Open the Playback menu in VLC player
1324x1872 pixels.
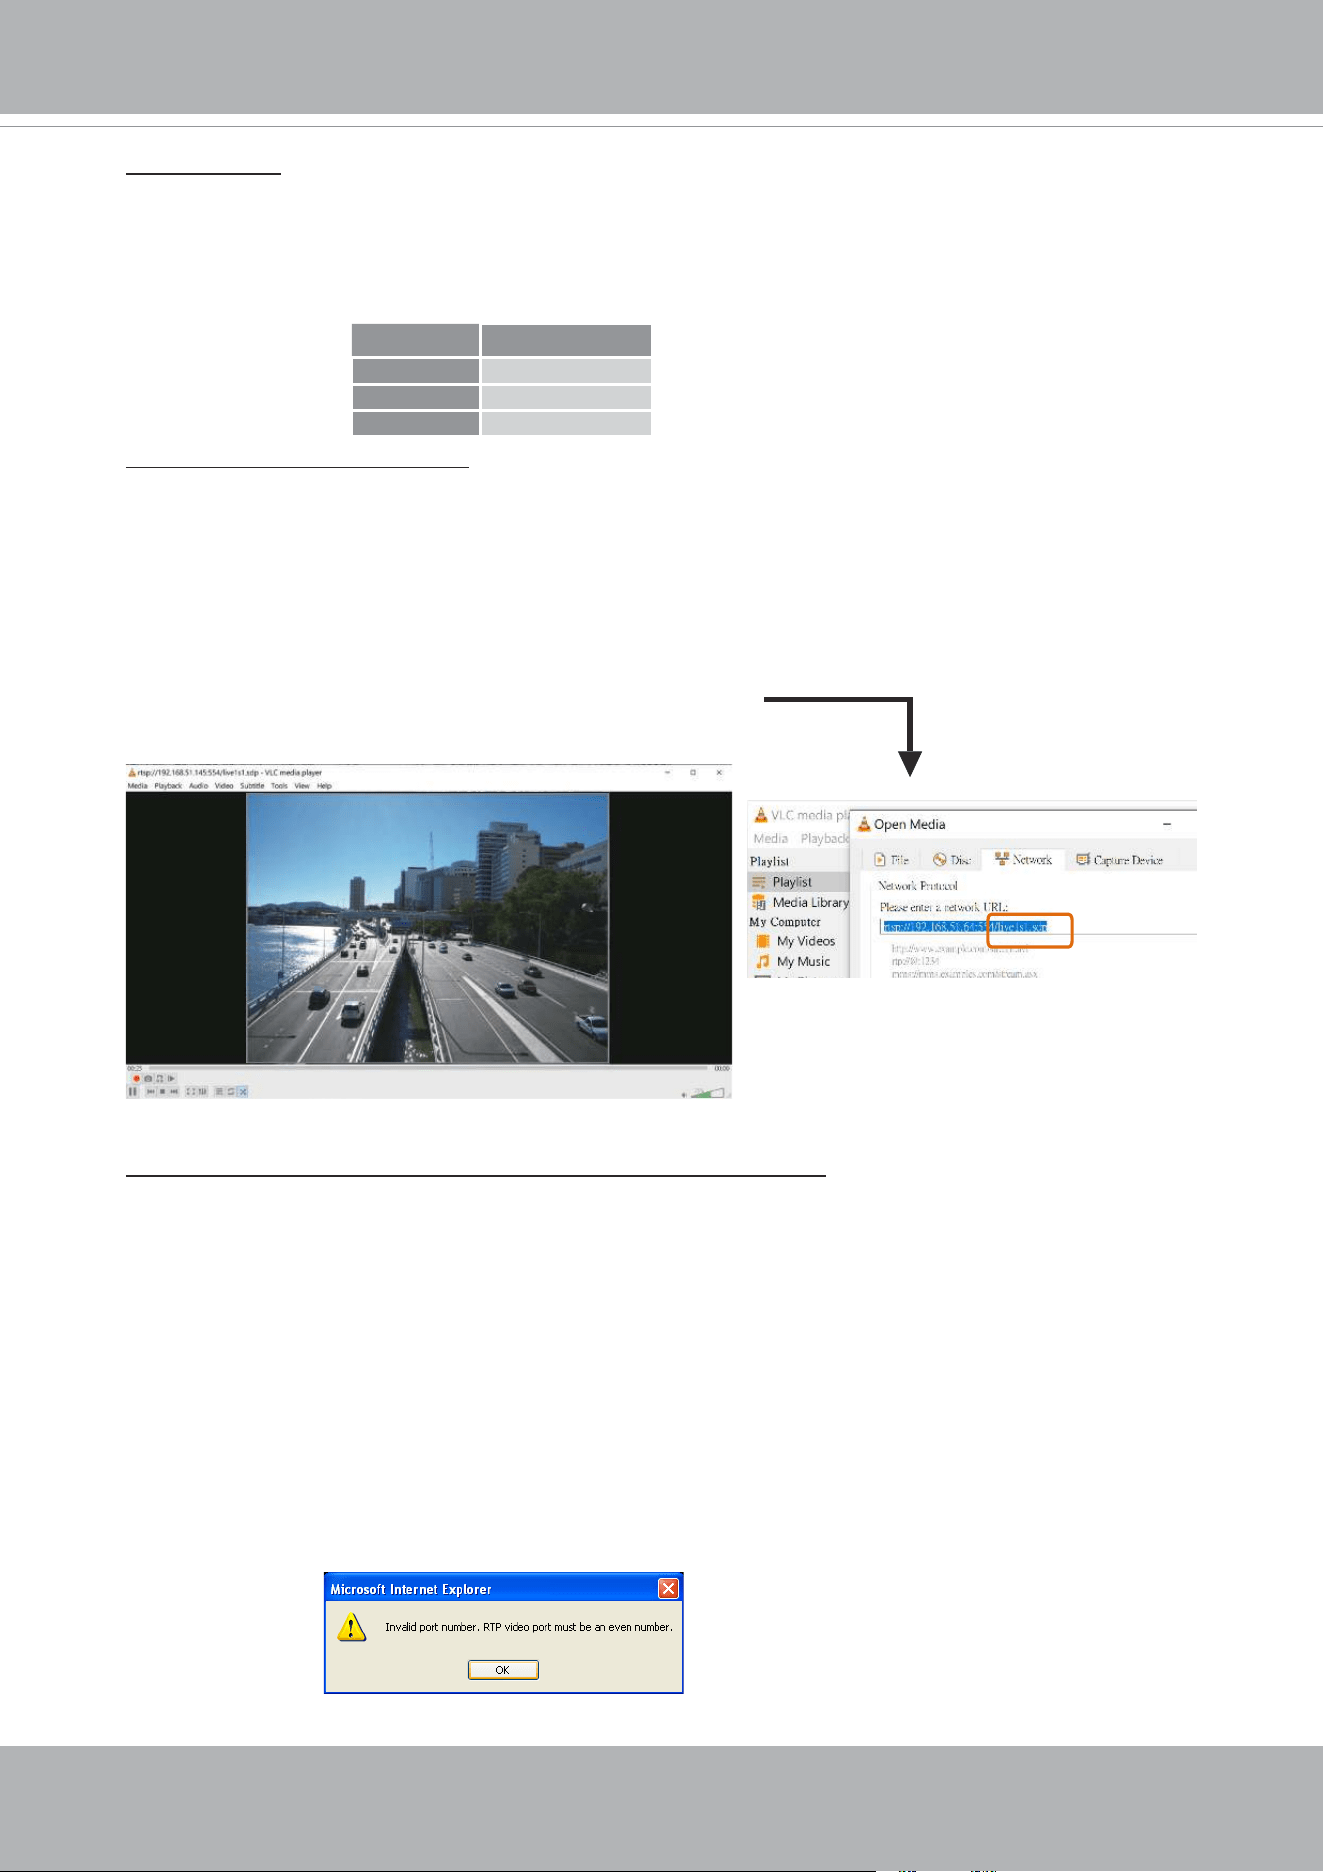click(x=168, y=786)
